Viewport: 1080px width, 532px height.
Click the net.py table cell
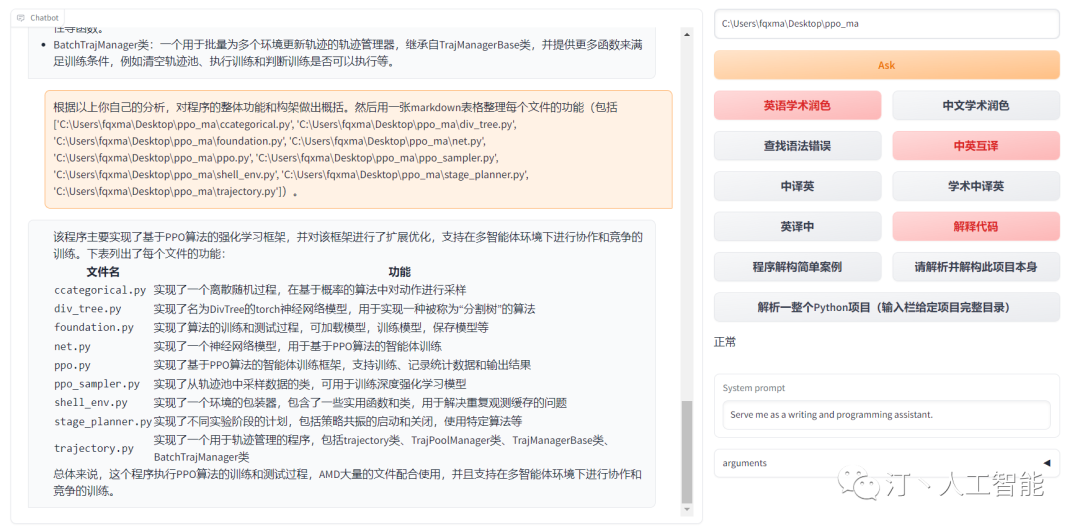tap(72, 347)
